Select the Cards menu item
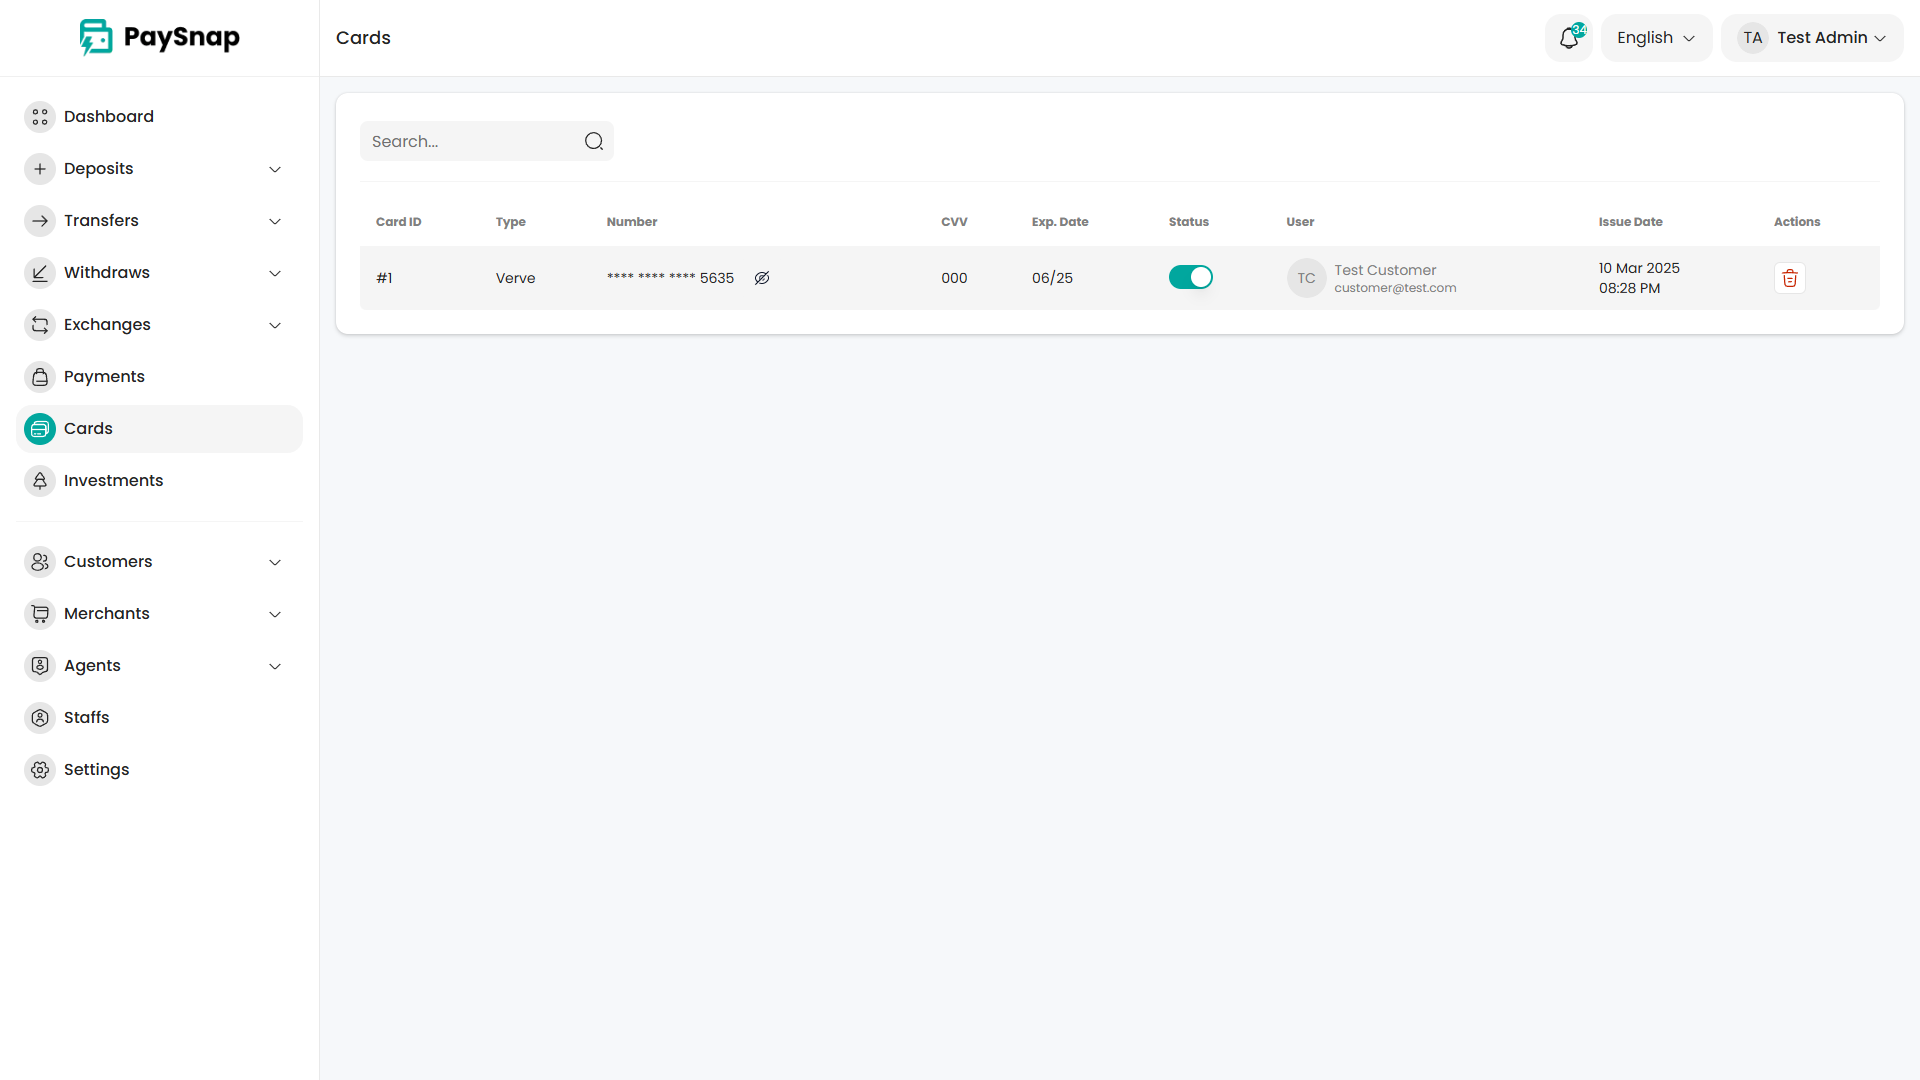This screenshot has width=1920, height=1080. coord(88,429)
